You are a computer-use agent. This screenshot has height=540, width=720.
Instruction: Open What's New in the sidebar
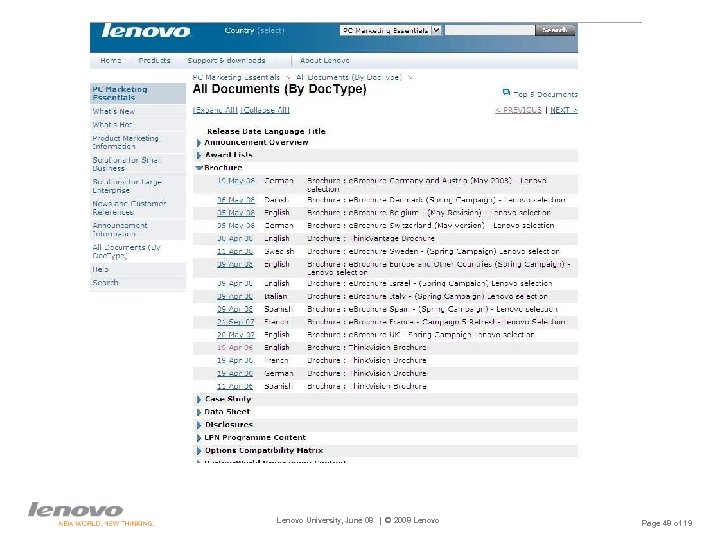[x=113, y=112]
